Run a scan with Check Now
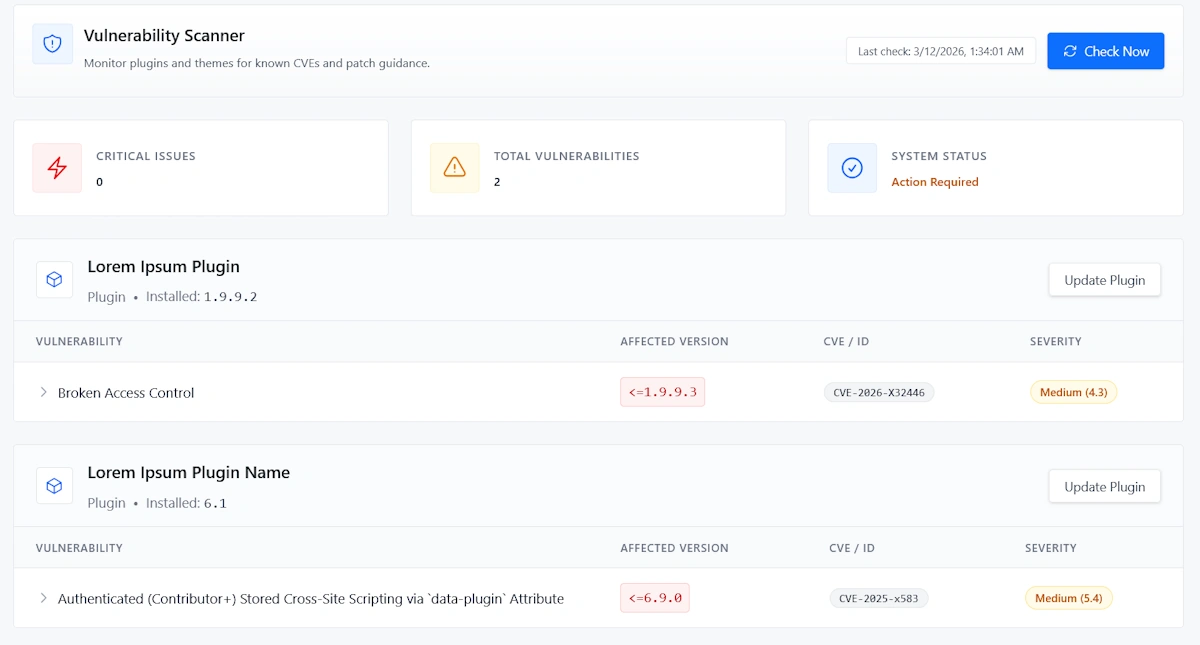 pyautogui.click(x=1106, y=51)
